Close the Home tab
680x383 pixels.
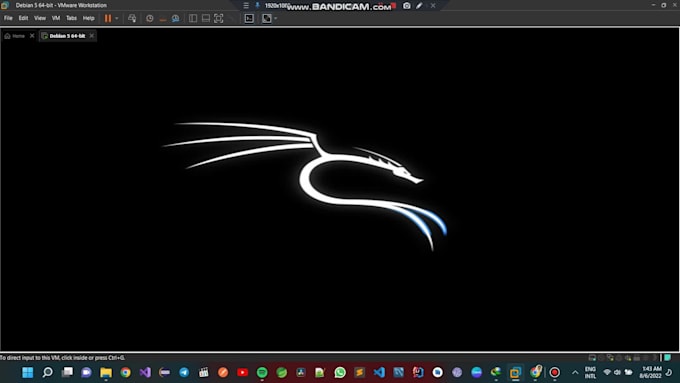tap(32, 36)
